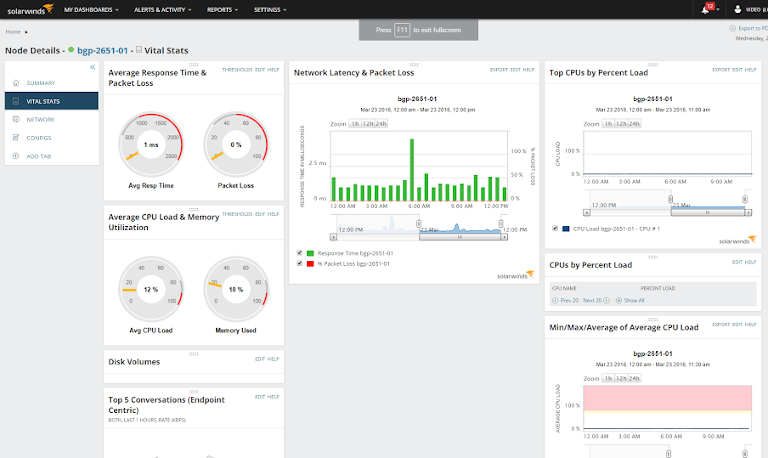Collapse the sidebar with the double-chevron icon

pos(92,67)
